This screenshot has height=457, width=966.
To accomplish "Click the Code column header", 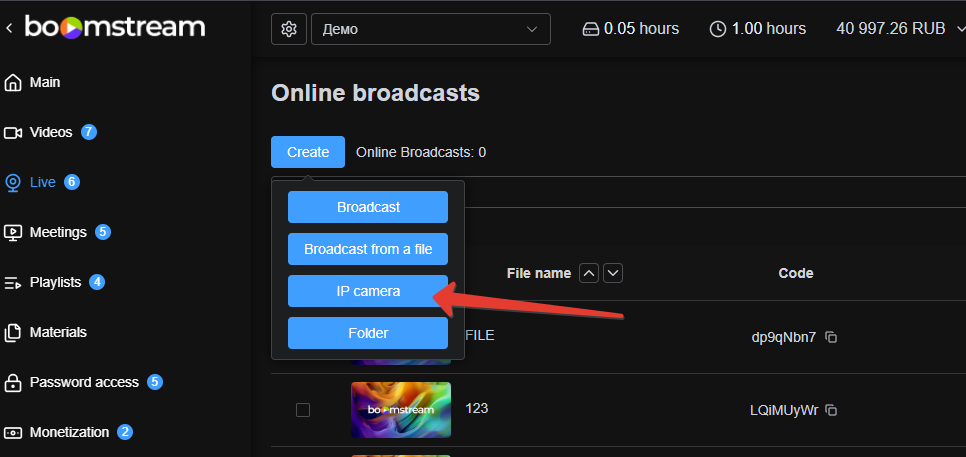I will 796,273.
